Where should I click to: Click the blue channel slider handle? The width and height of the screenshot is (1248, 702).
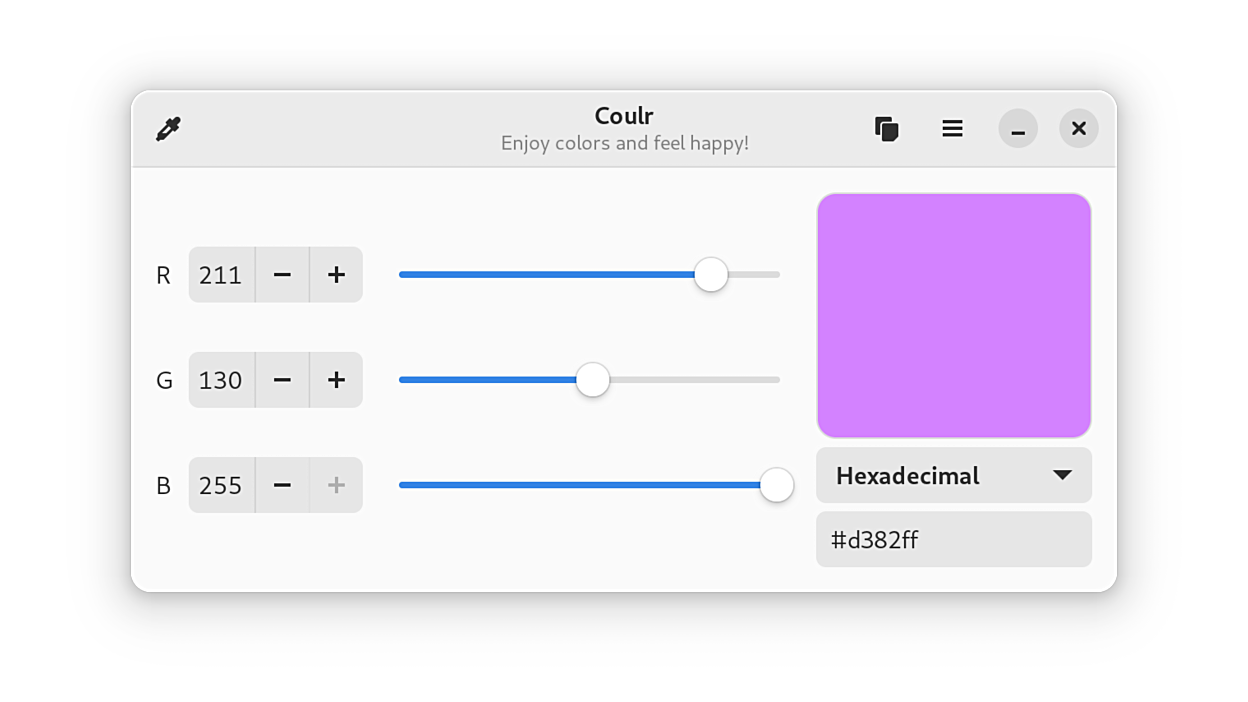[777, 485]
